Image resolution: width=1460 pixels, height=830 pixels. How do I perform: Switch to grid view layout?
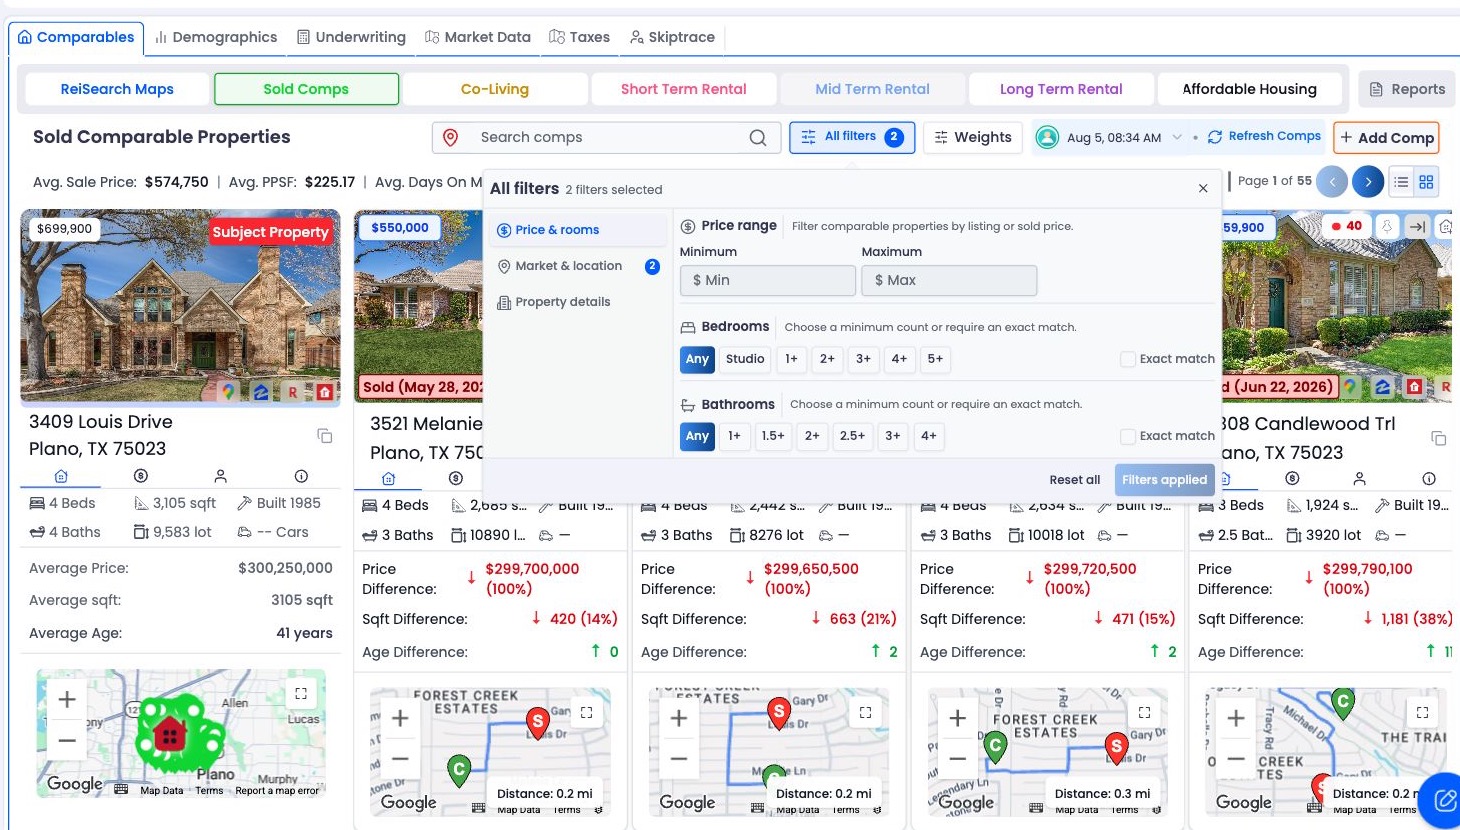click(1426, 182)
